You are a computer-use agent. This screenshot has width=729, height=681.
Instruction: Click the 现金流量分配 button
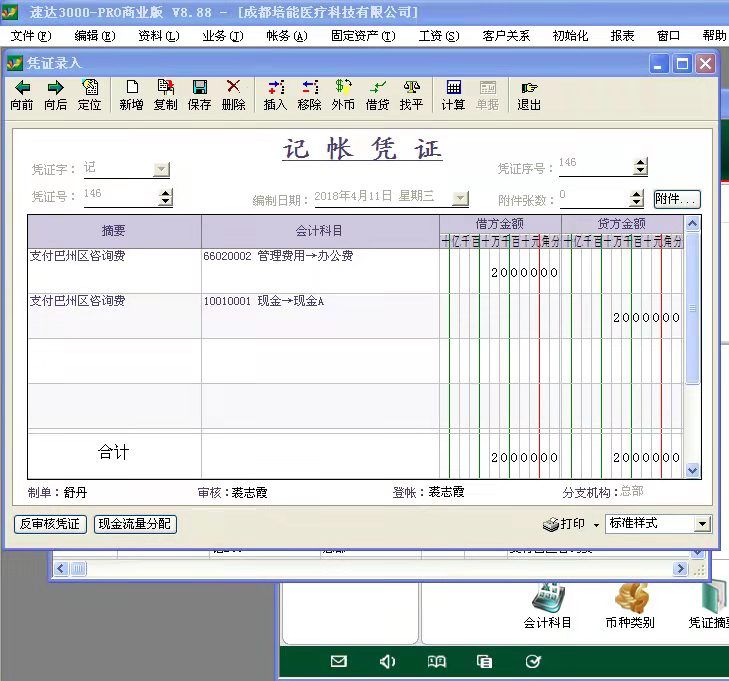tap(135, 524)
